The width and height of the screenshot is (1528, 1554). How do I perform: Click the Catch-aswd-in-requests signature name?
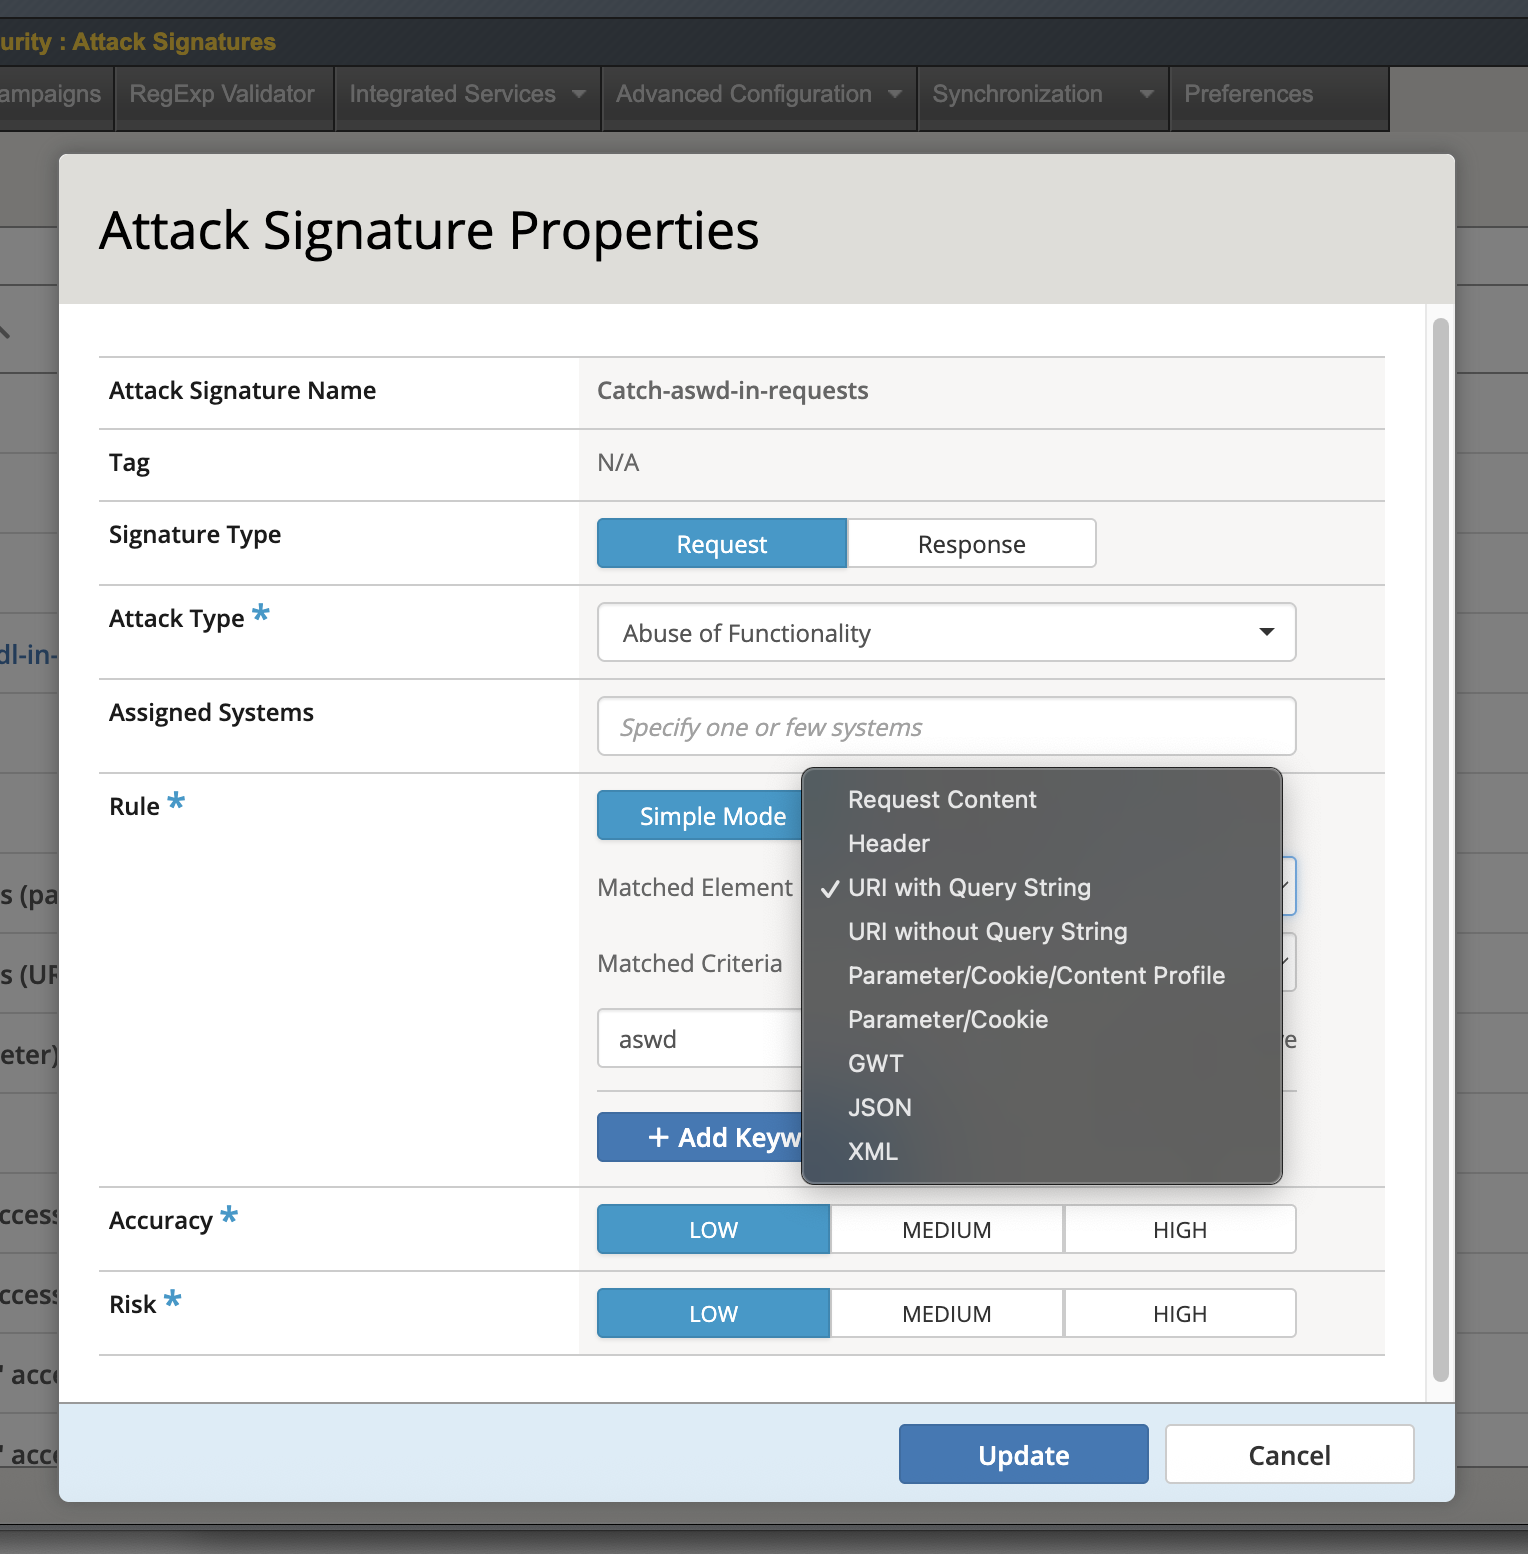(733, 391)
